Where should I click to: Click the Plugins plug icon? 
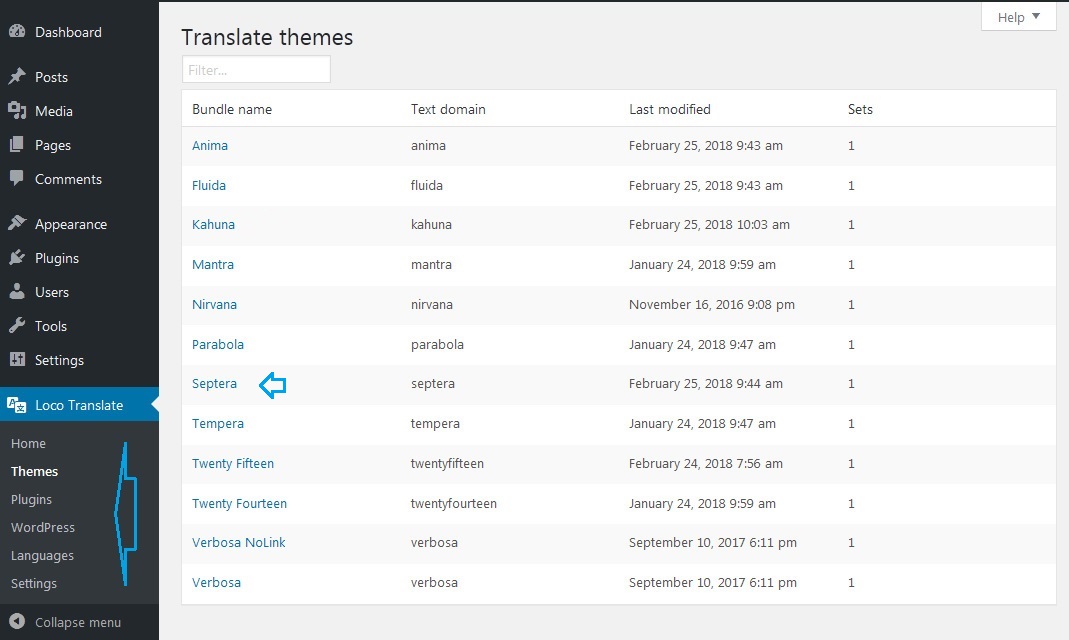point(17,258)
